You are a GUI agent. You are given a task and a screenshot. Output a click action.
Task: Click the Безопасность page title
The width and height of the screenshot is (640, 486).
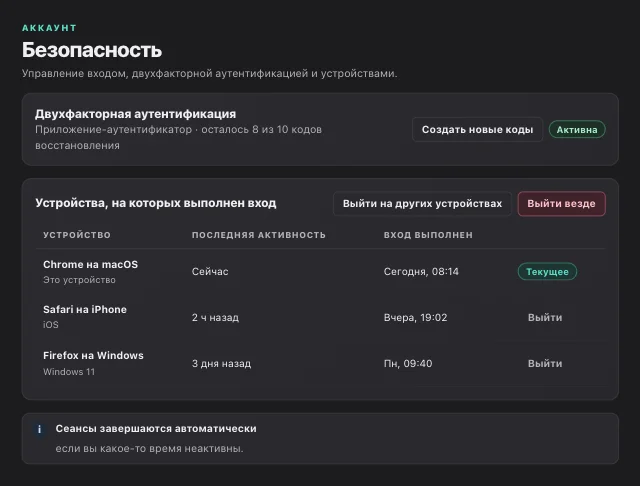pos(92,50)
